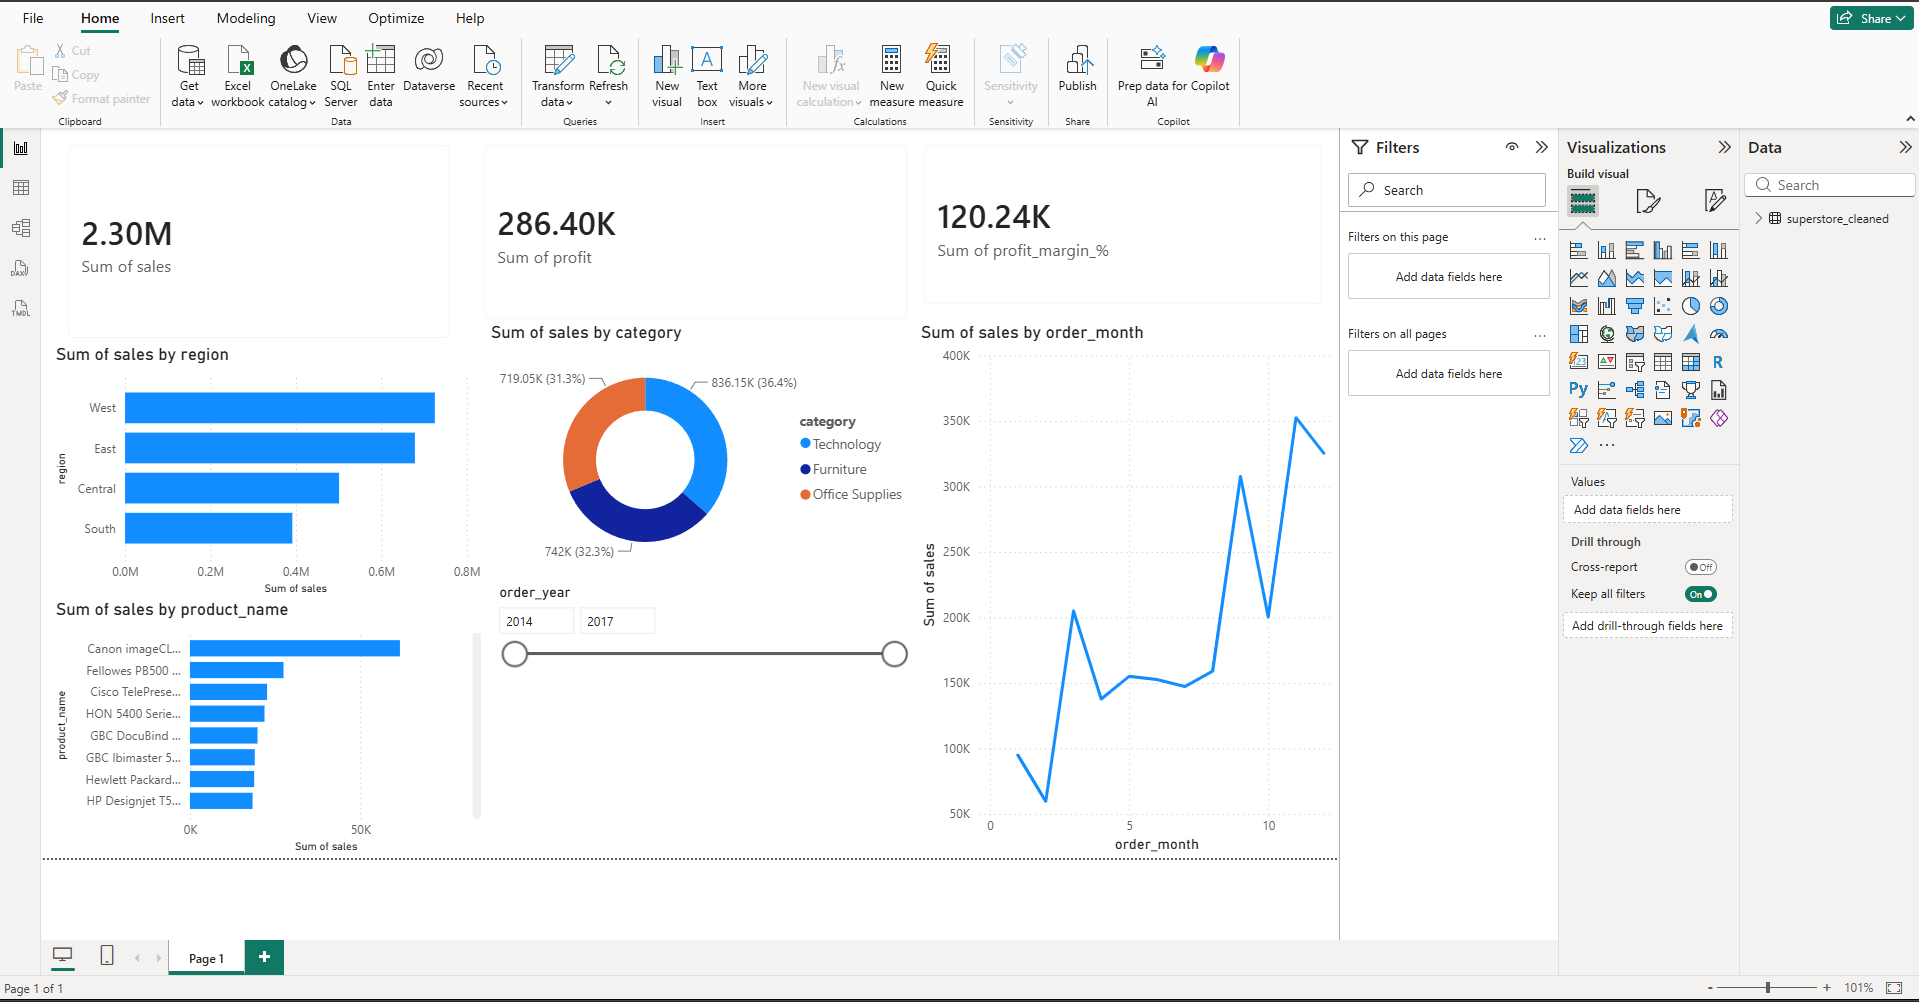Click the order_year 2014 start box

(x=537, y=621)
